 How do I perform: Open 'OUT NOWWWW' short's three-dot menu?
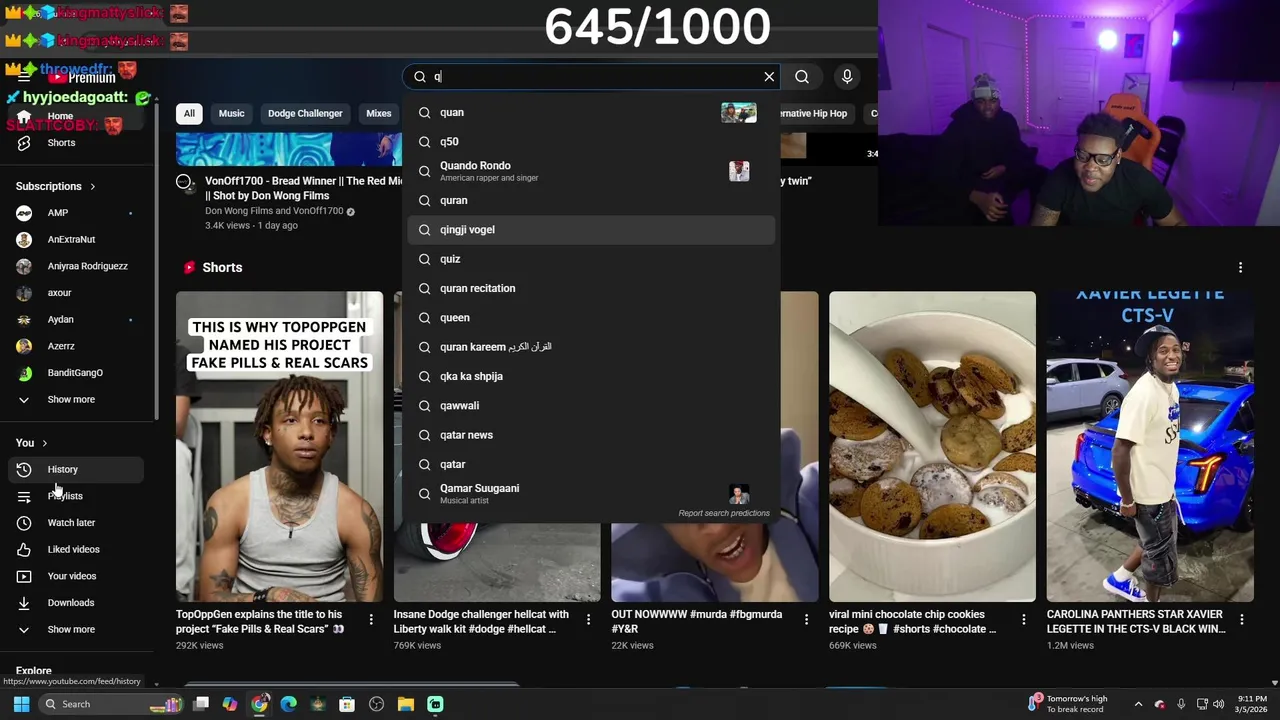pyautogui.click(x=806, y=620)
